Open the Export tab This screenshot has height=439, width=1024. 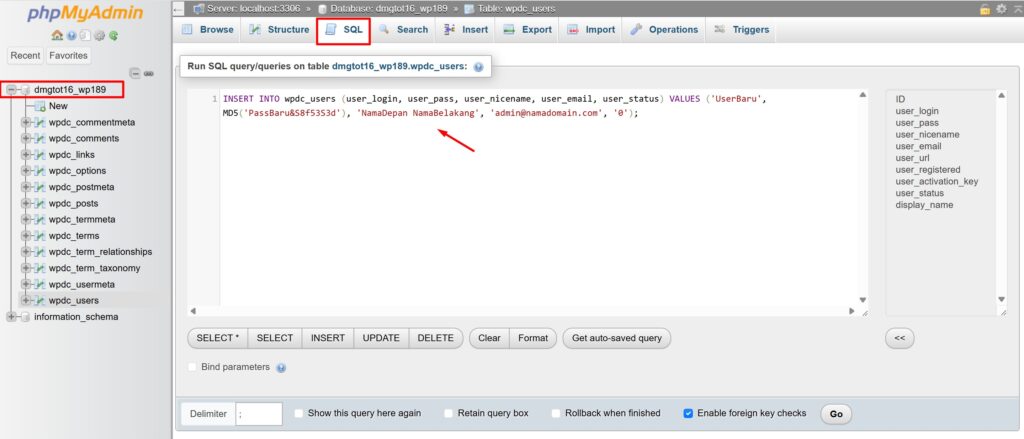(528, 30)
